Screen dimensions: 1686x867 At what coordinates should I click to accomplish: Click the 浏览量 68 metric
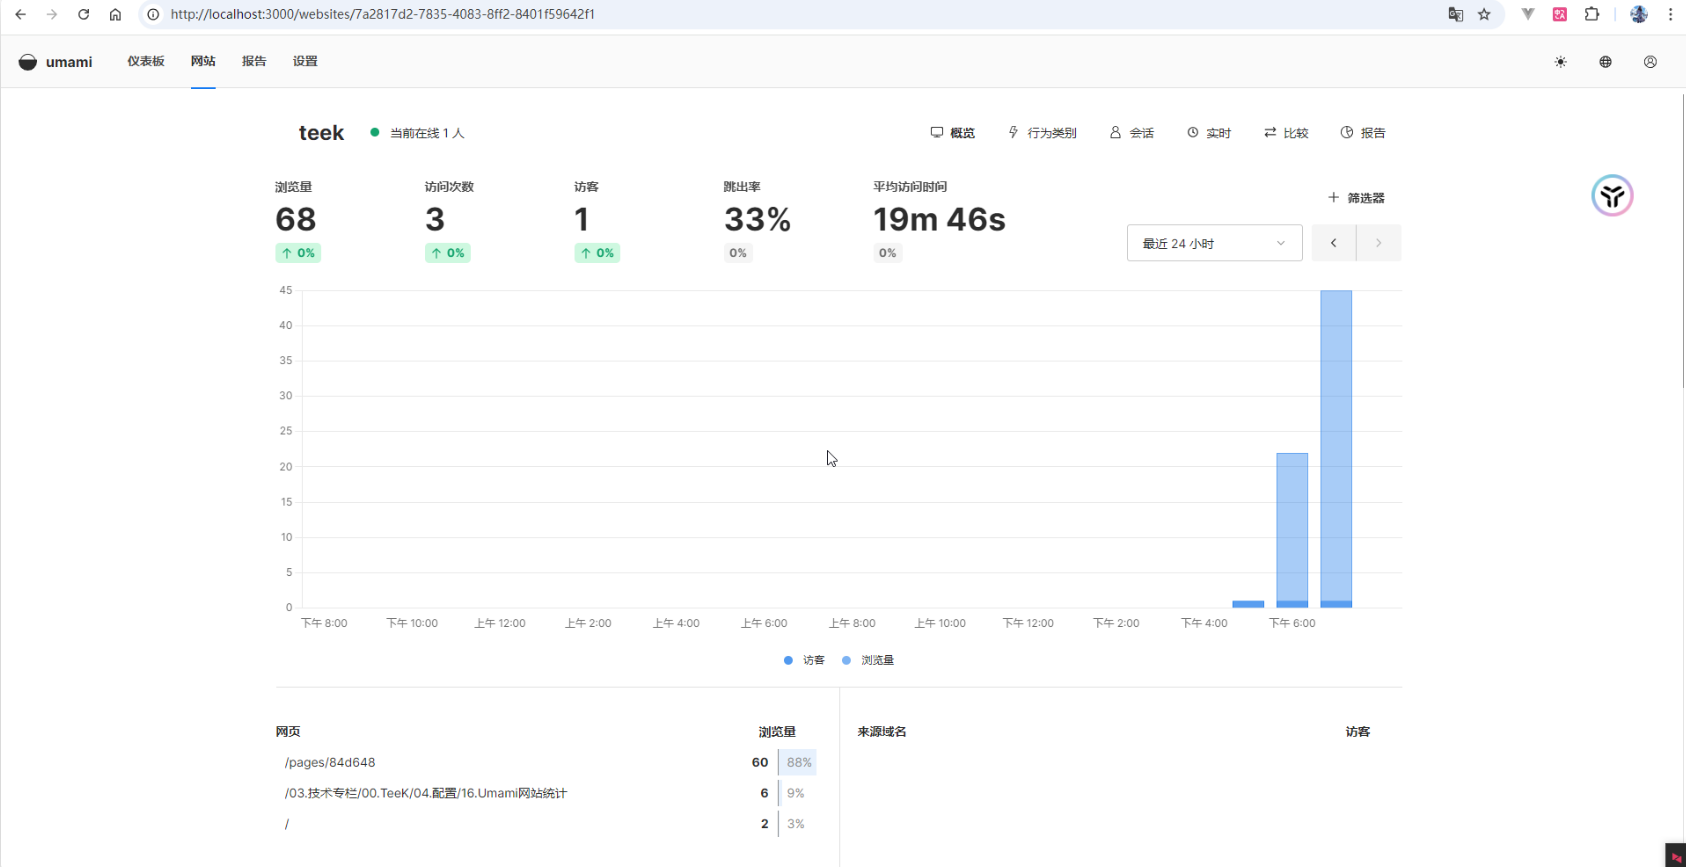[x=298, y=222]
